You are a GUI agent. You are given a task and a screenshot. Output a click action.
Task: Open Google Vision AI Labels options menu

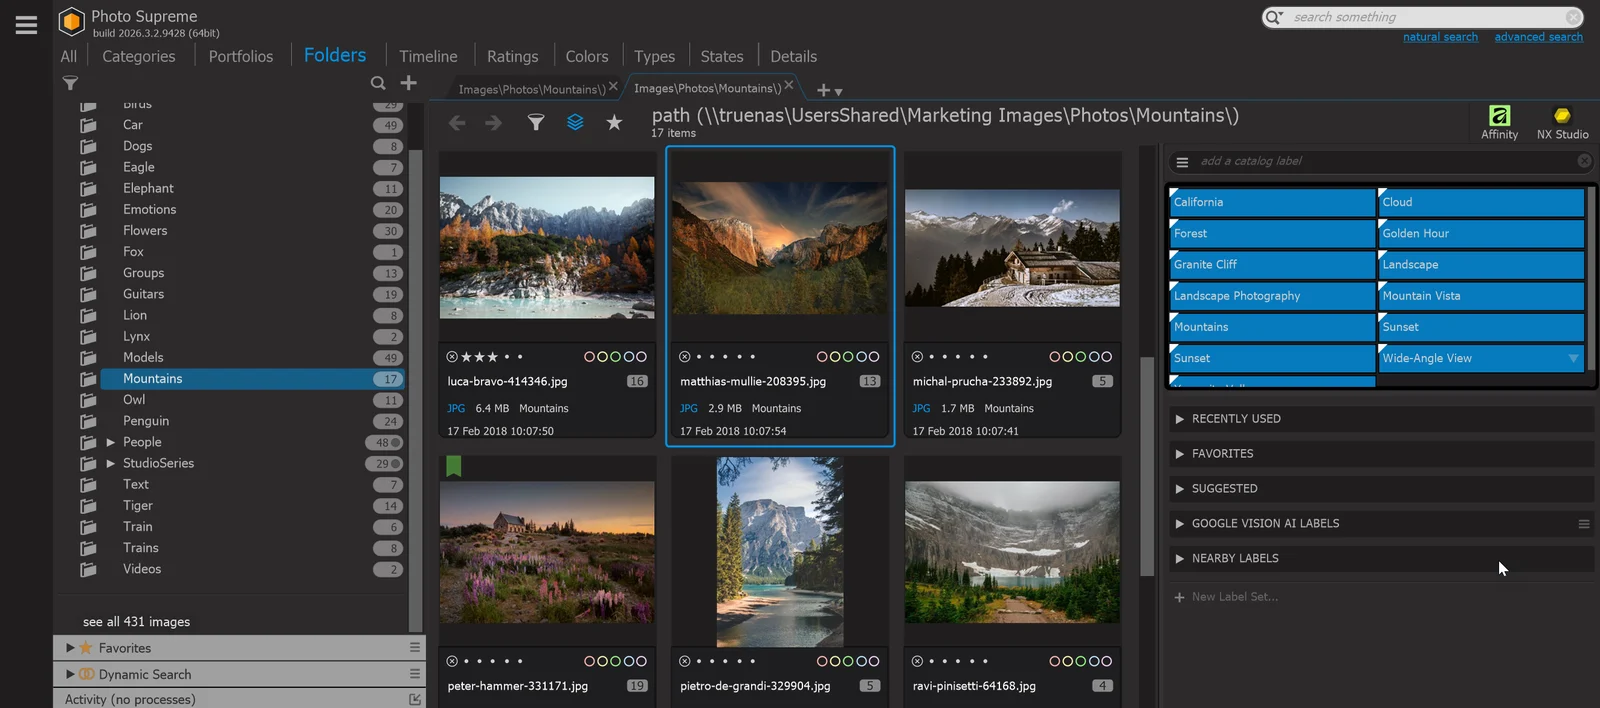click(x=1584, y=524)
